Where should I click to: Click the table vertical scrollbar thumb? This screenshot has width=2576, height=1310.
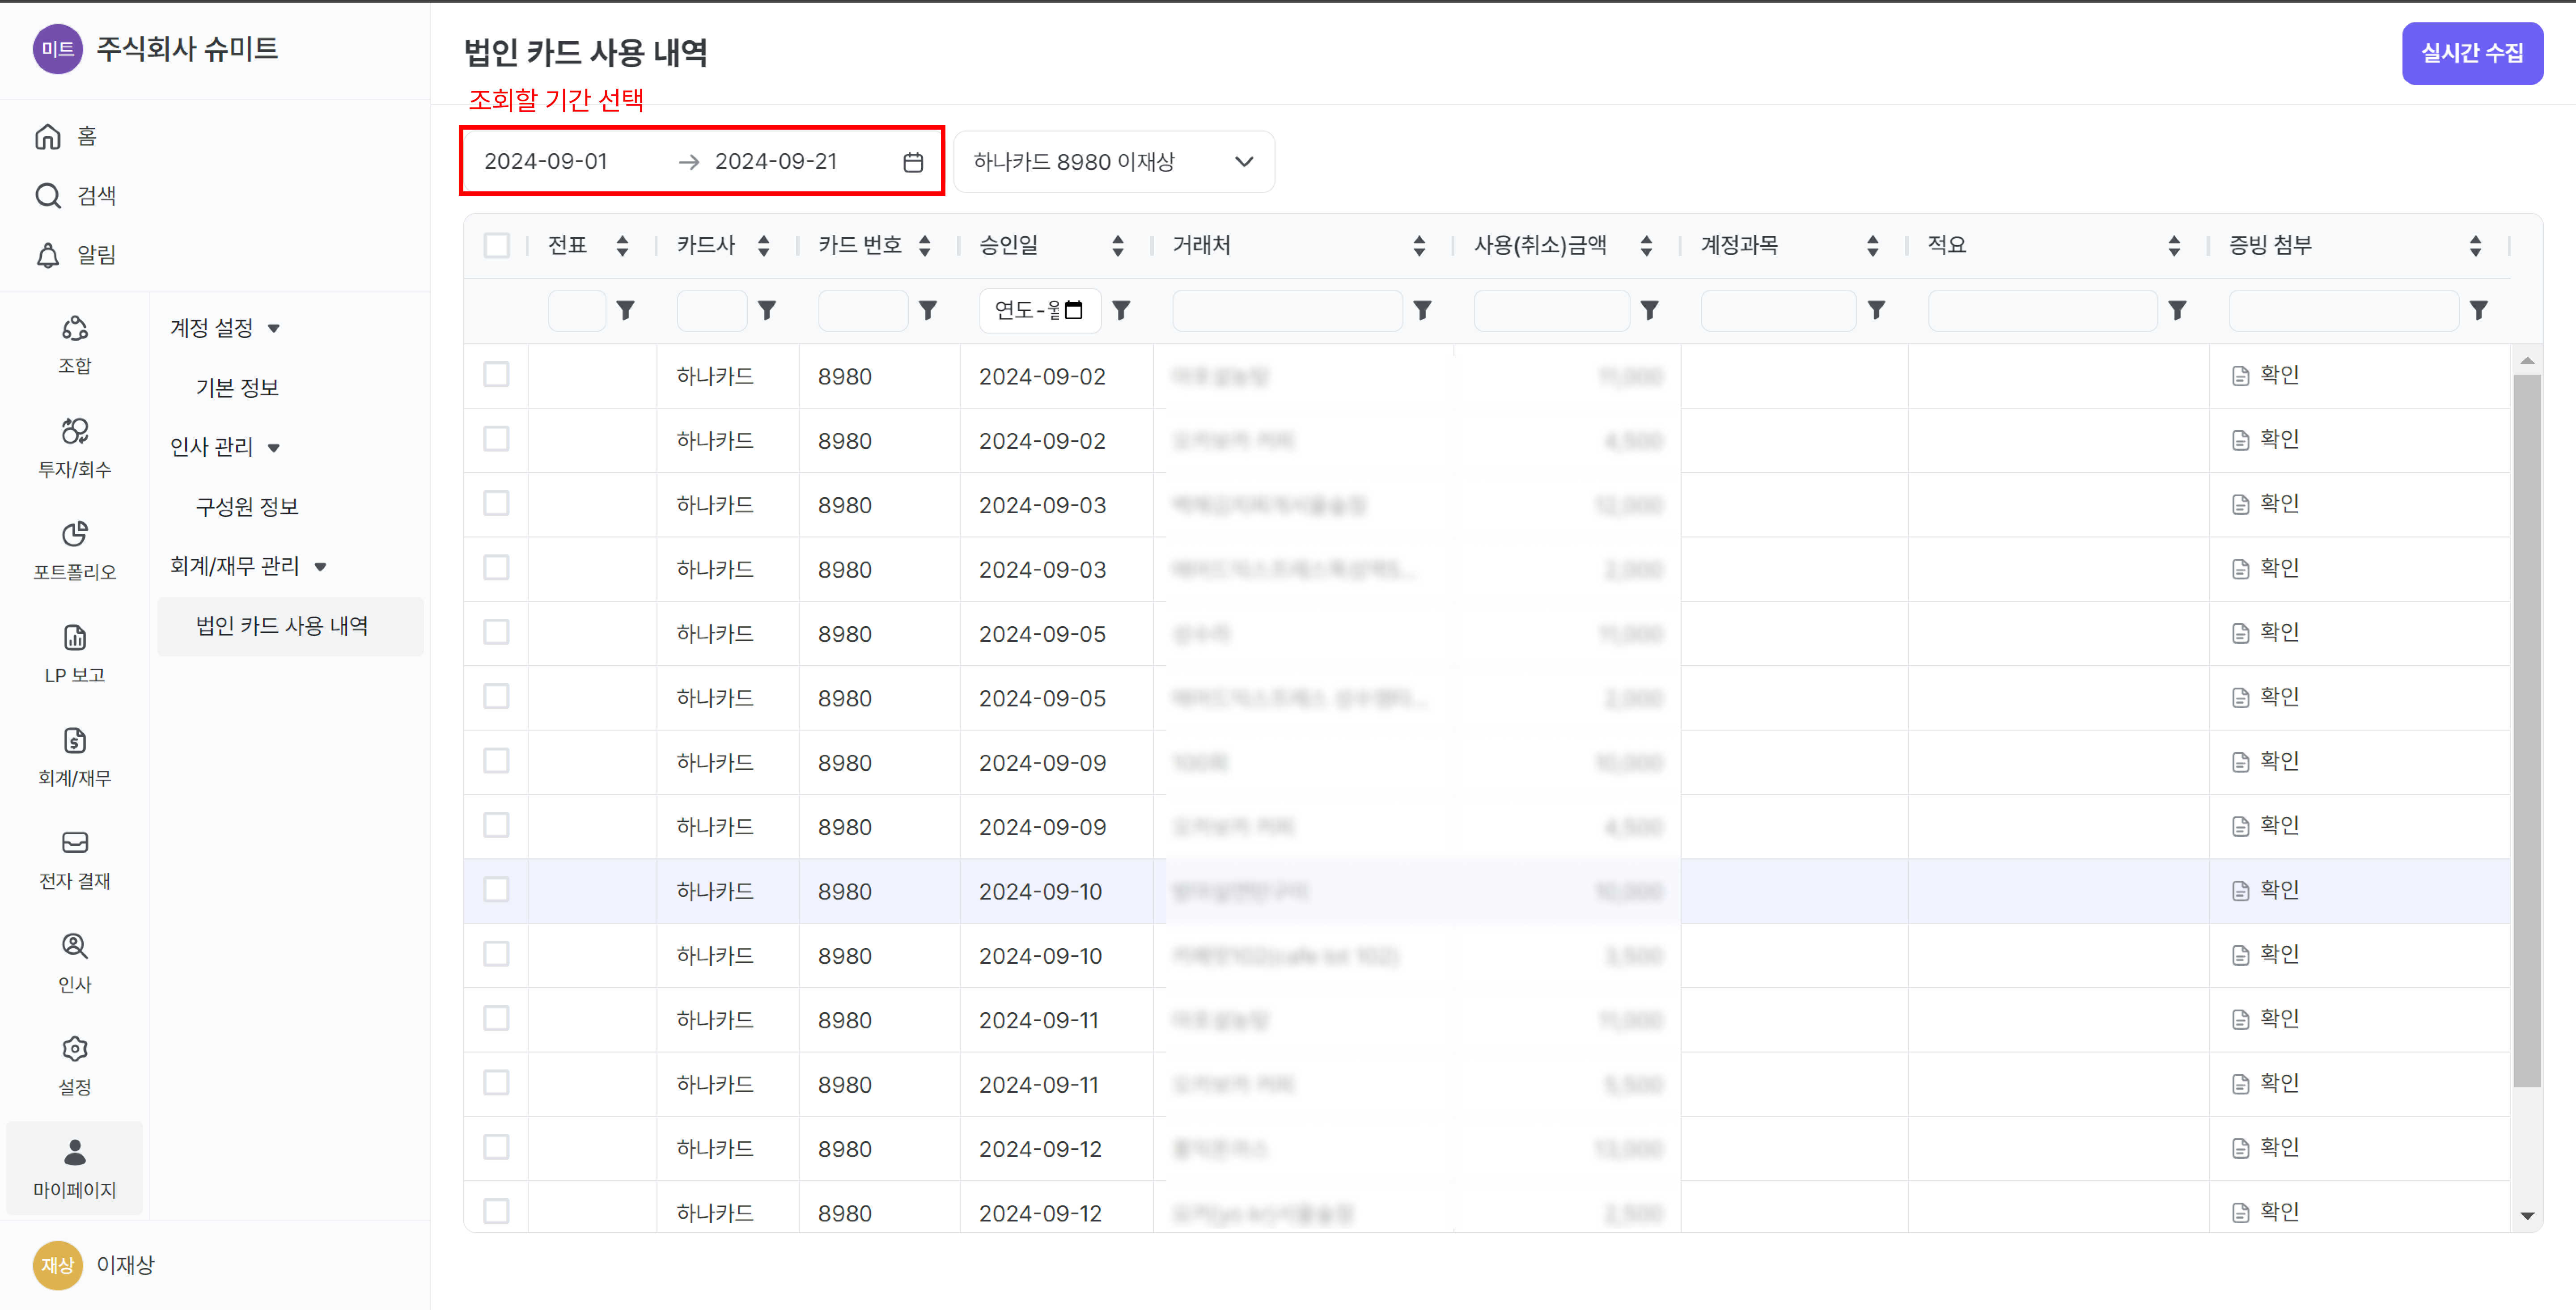pyautogui.click(x=2527, y=730)
